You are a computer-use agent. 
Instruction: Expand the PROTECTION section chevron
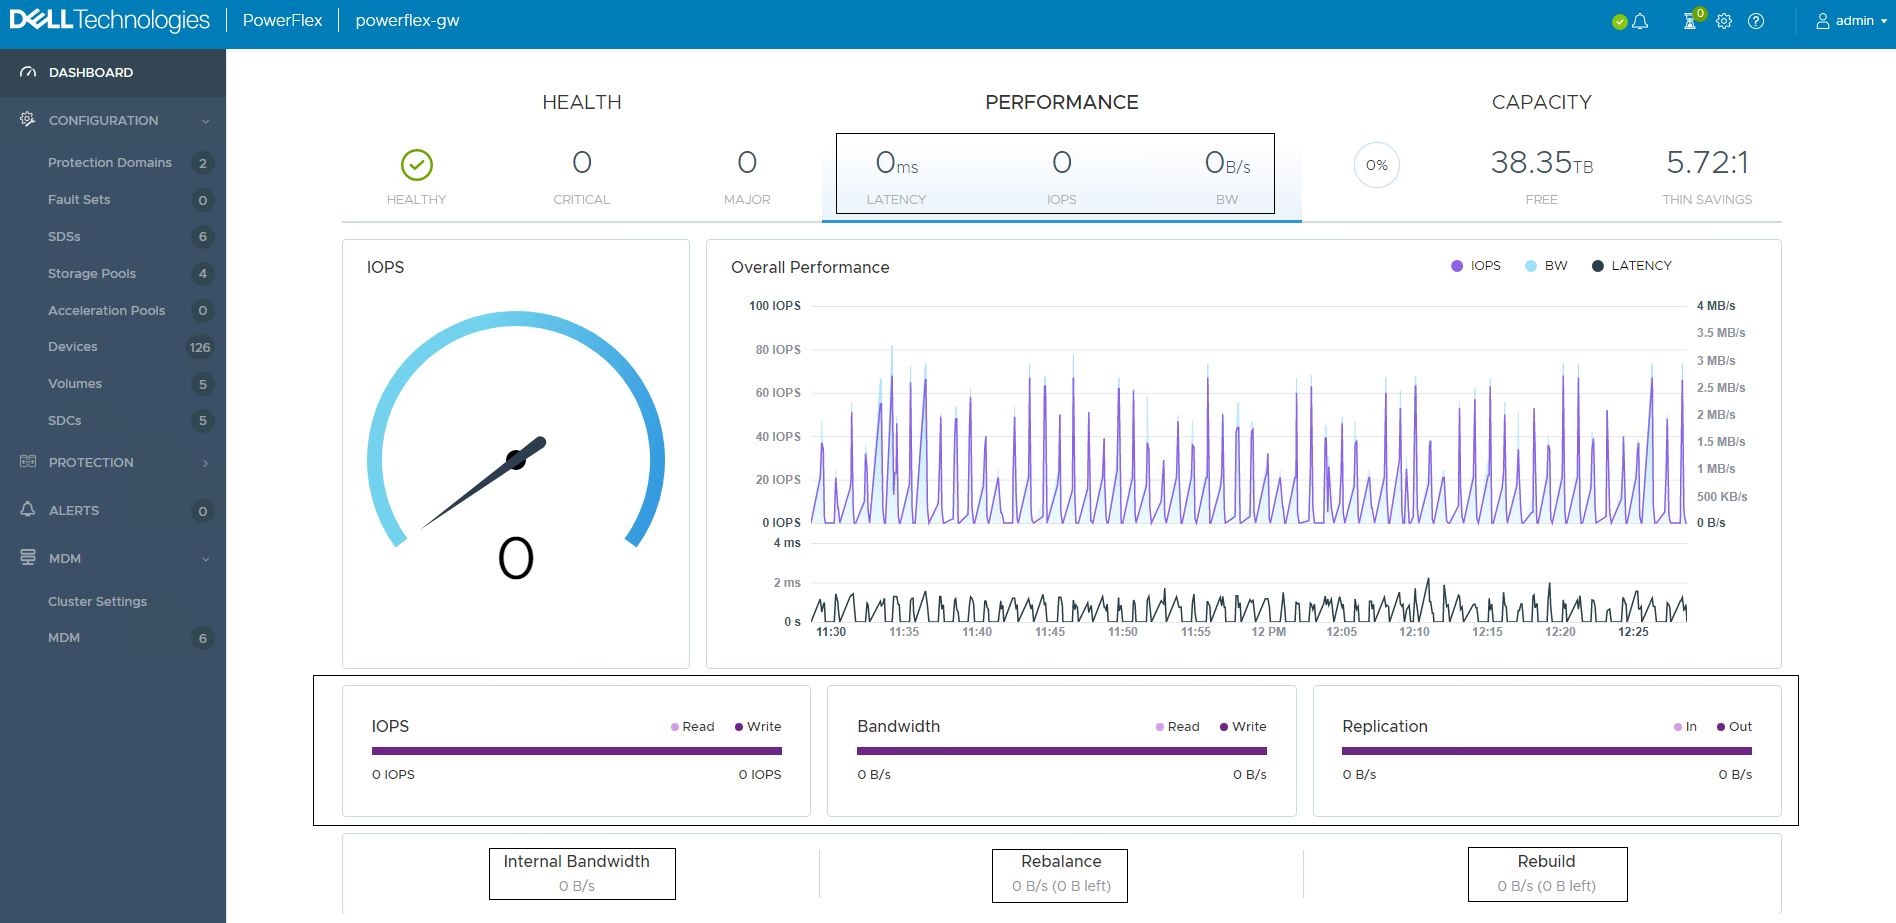coord(207,462)
